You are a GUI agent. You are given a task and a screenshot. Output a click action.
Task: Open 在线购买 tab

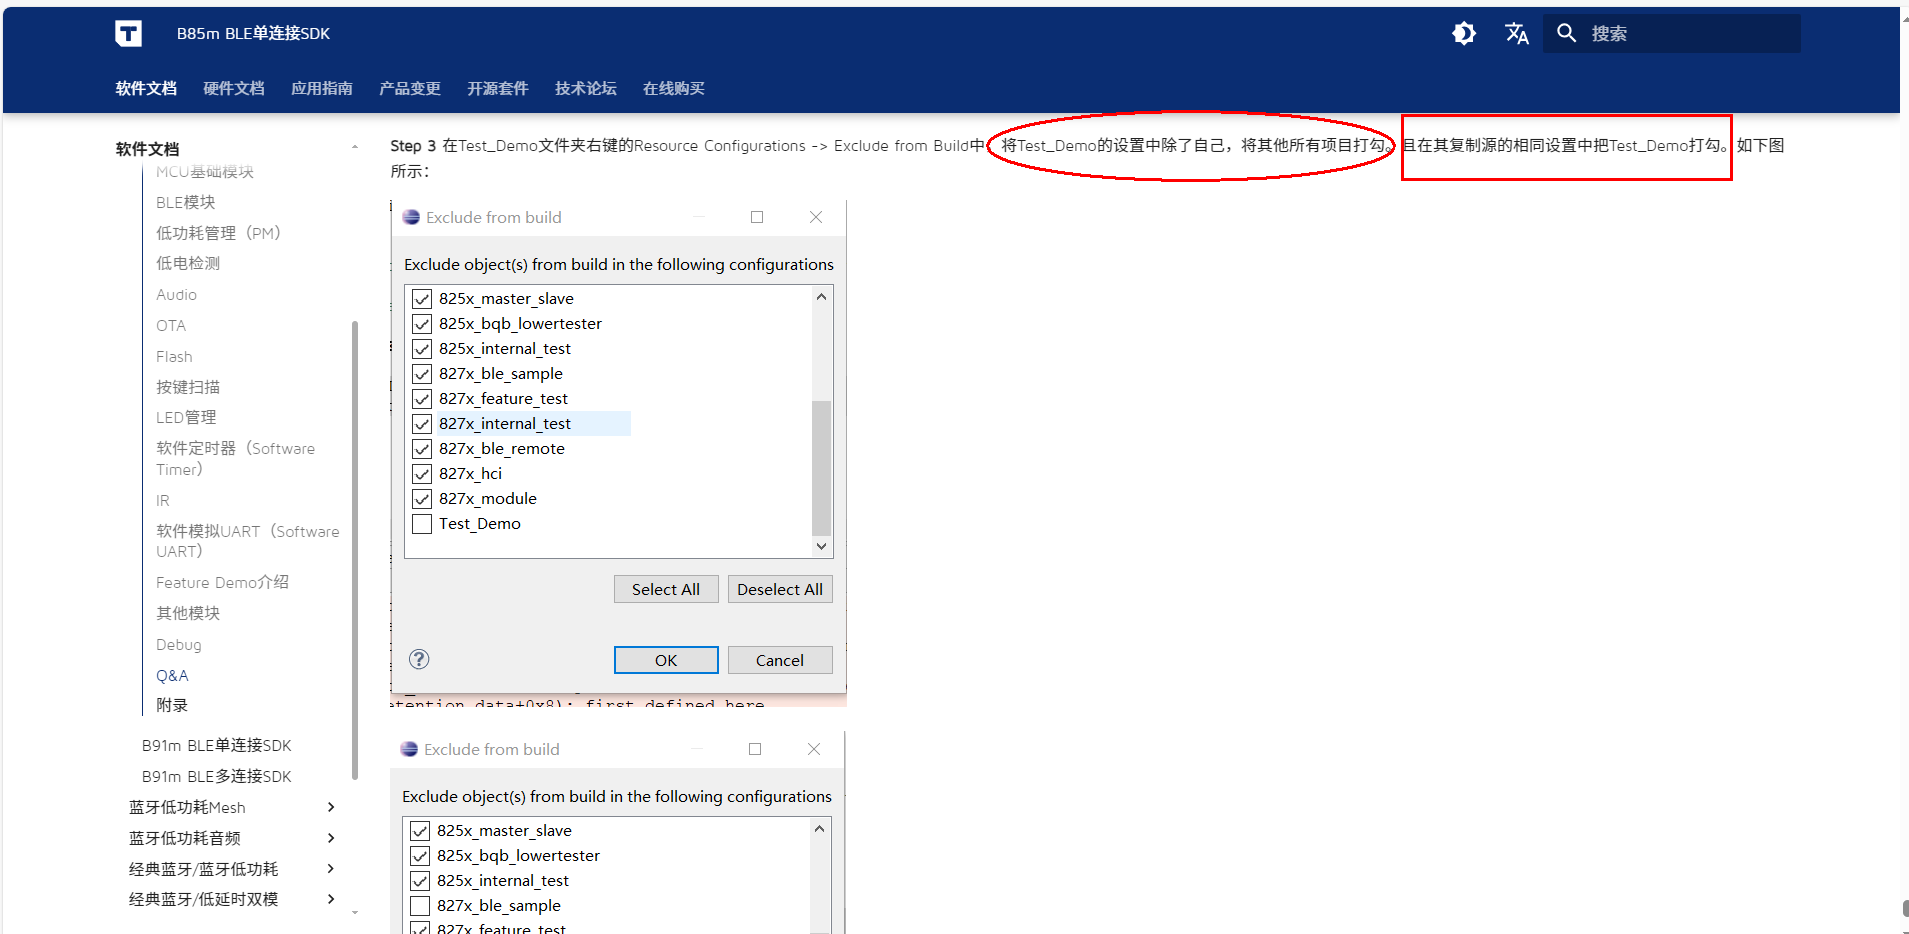point(674,88)
